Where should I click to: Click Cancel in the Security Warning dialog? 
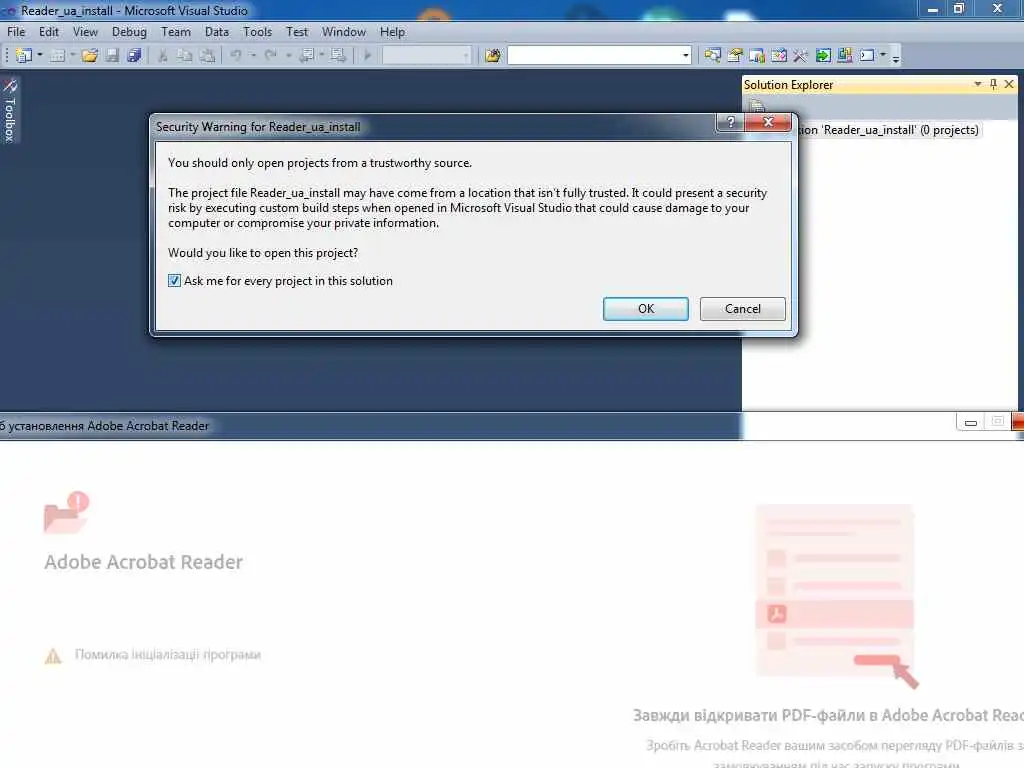click(743, 309)
